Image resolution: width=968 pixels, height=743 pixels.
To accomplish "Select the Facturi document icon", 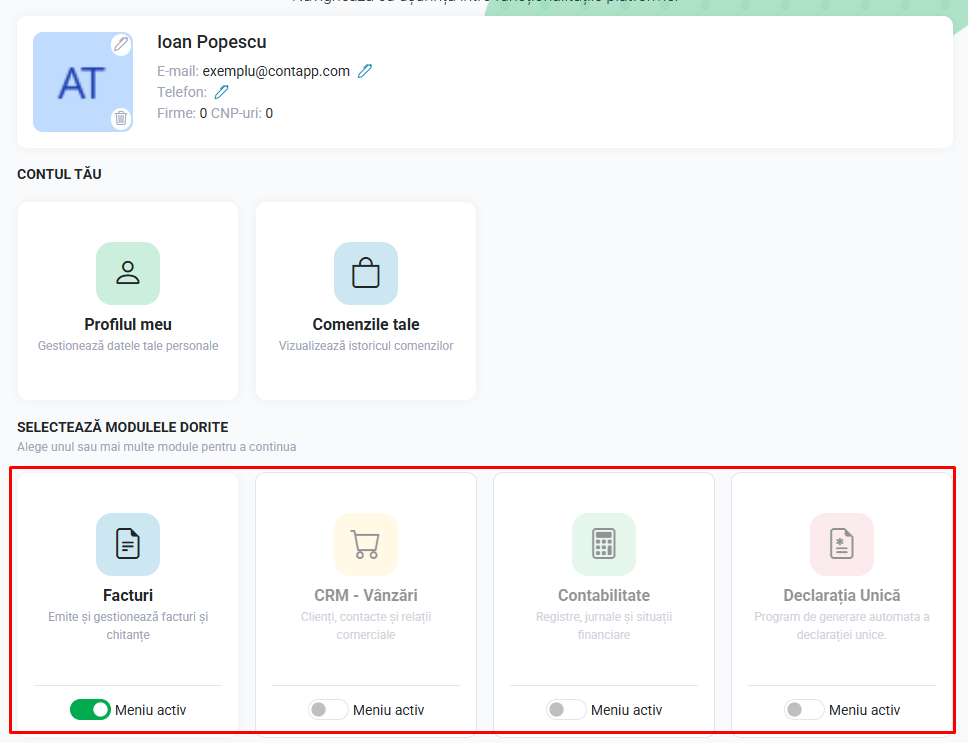I will pyautogui.click(x=128, y=544).
